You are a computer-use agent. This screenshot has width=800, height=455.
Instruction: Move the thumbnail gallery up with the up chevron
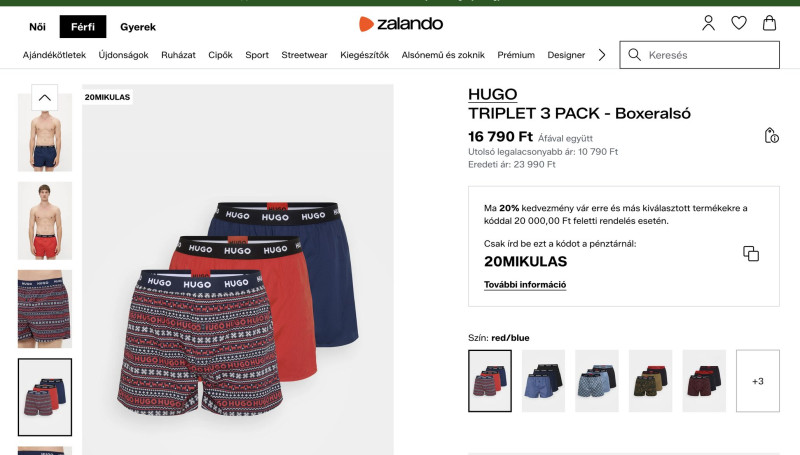pyautogui.click(x=44, y=97)
